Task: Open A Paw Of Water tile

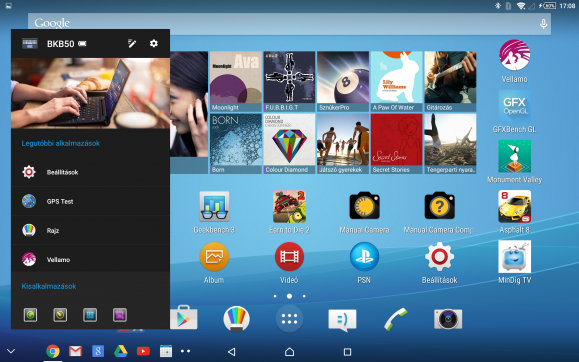Action: pos(397,81)
